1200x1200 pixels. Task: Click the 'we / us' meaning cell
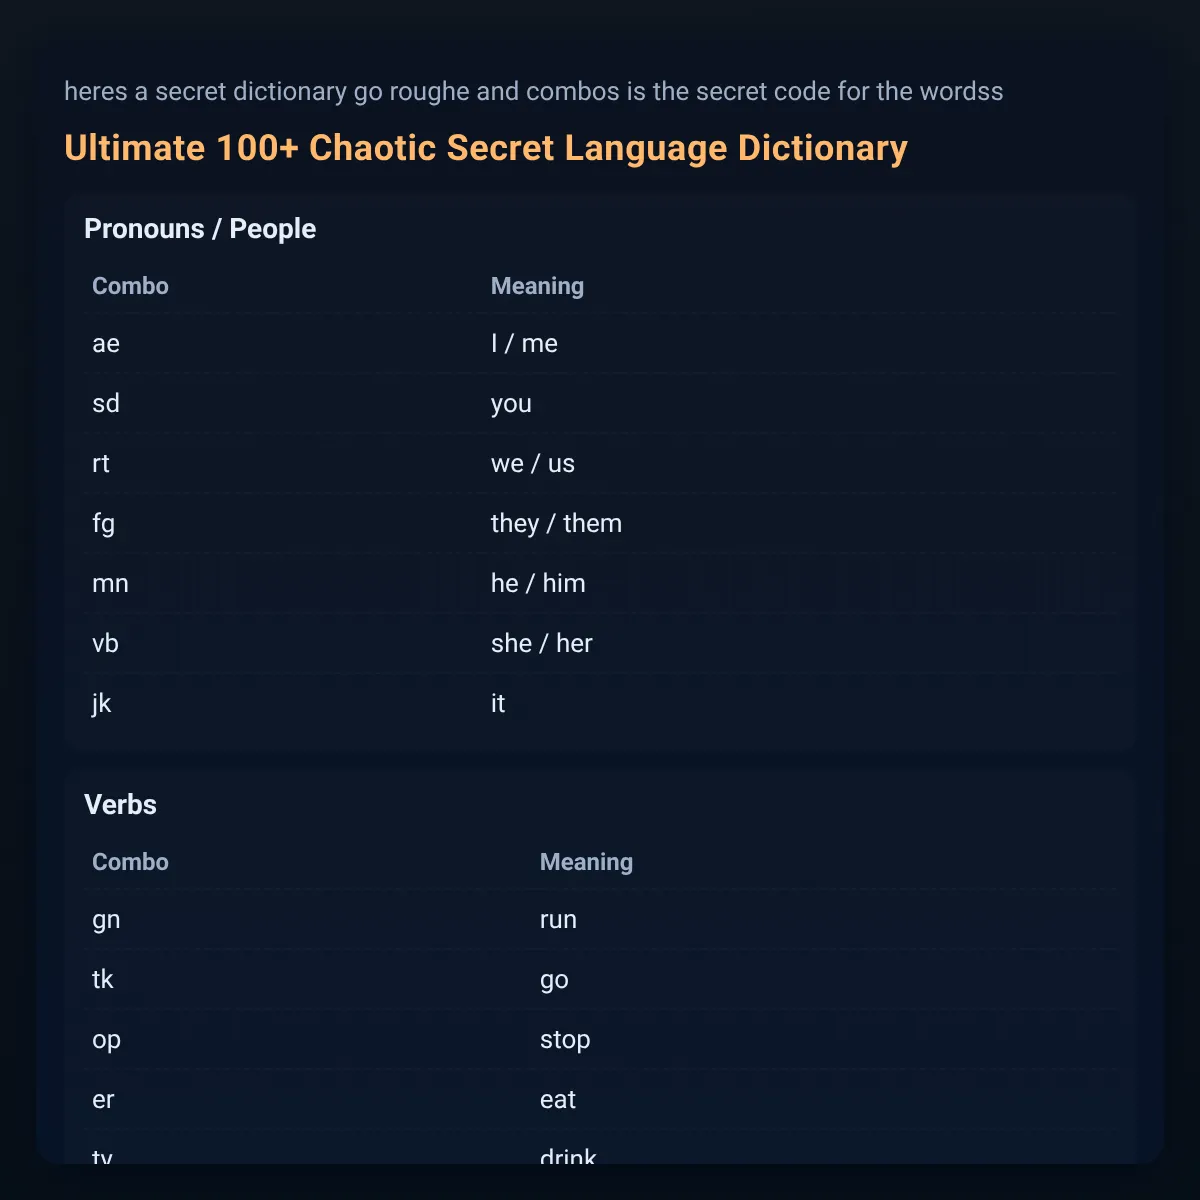533,464
